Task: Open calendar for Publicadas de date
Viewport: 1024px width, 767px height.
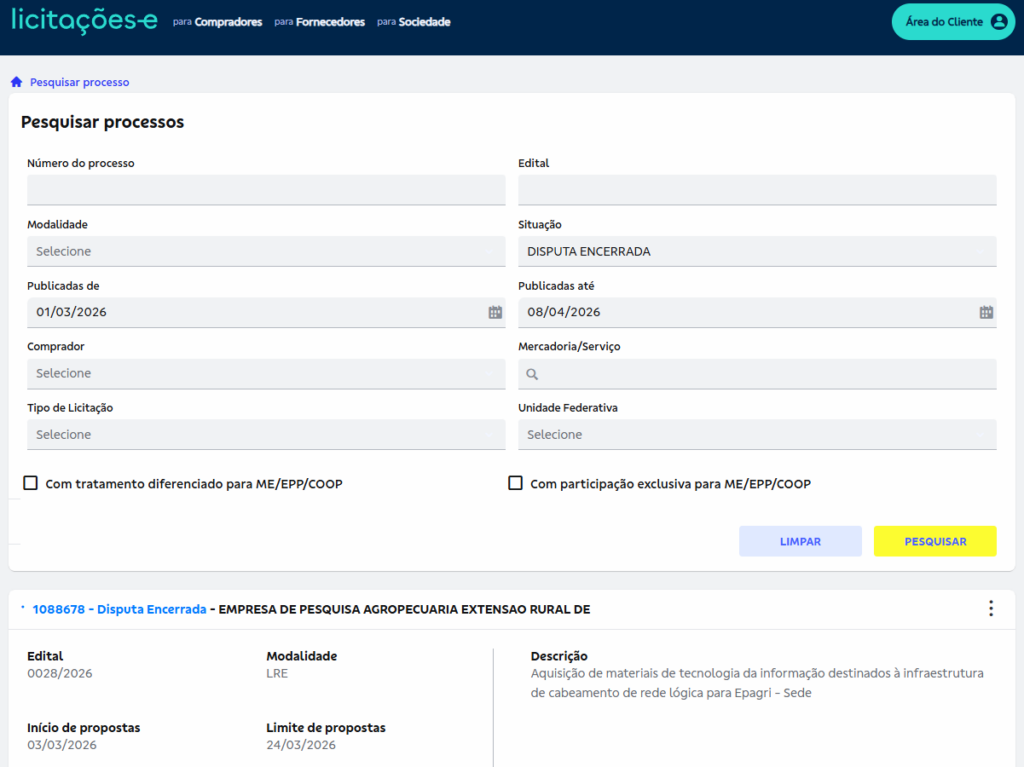Action: [494, 312]
